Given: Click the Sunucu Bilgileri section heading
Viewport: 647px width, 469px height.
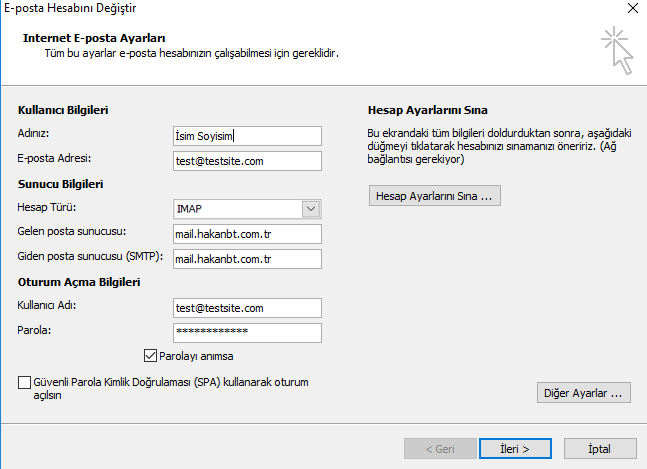Looking at the screenshot, I should coord(61,184).
